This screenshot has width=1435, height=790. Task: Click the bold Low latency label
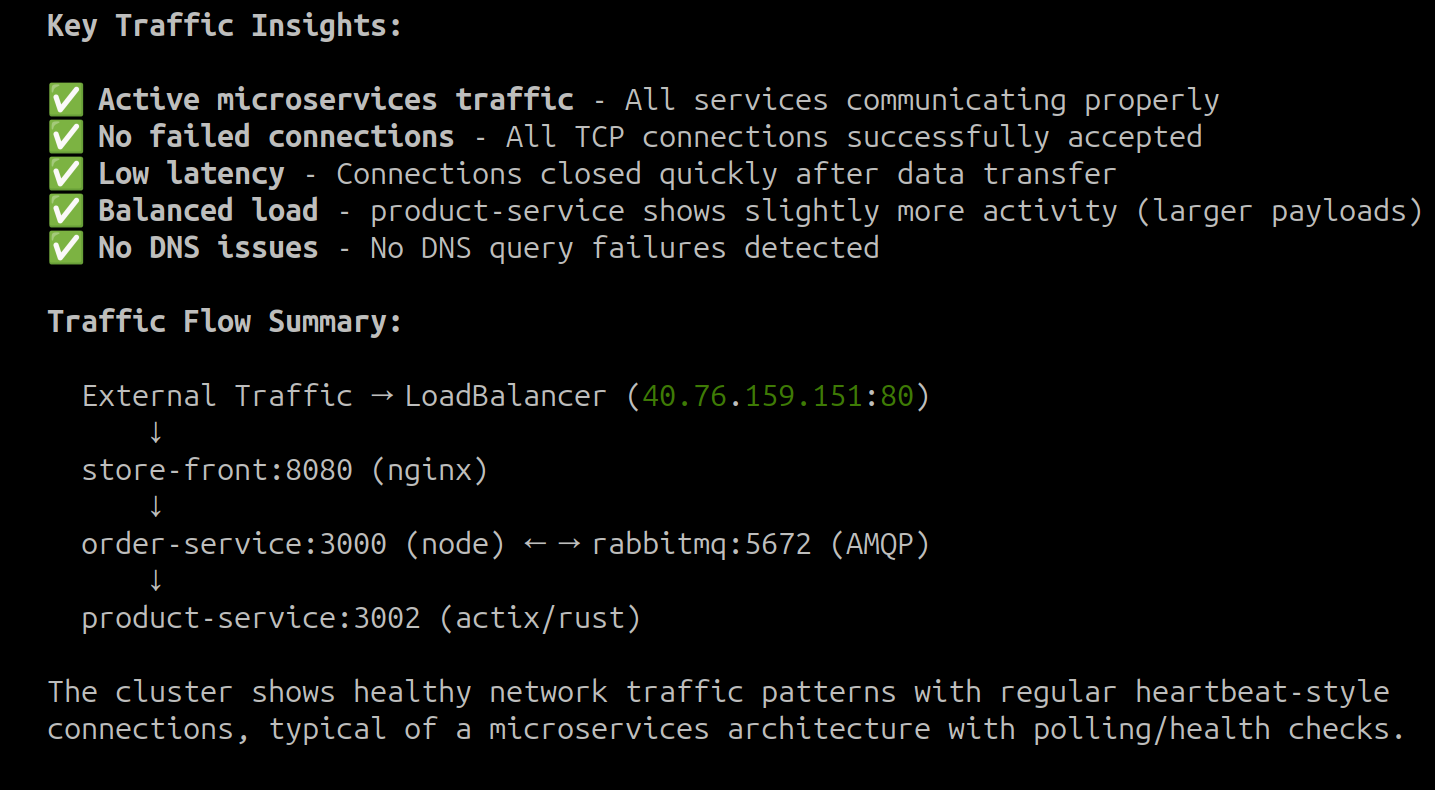pos(191,174)
